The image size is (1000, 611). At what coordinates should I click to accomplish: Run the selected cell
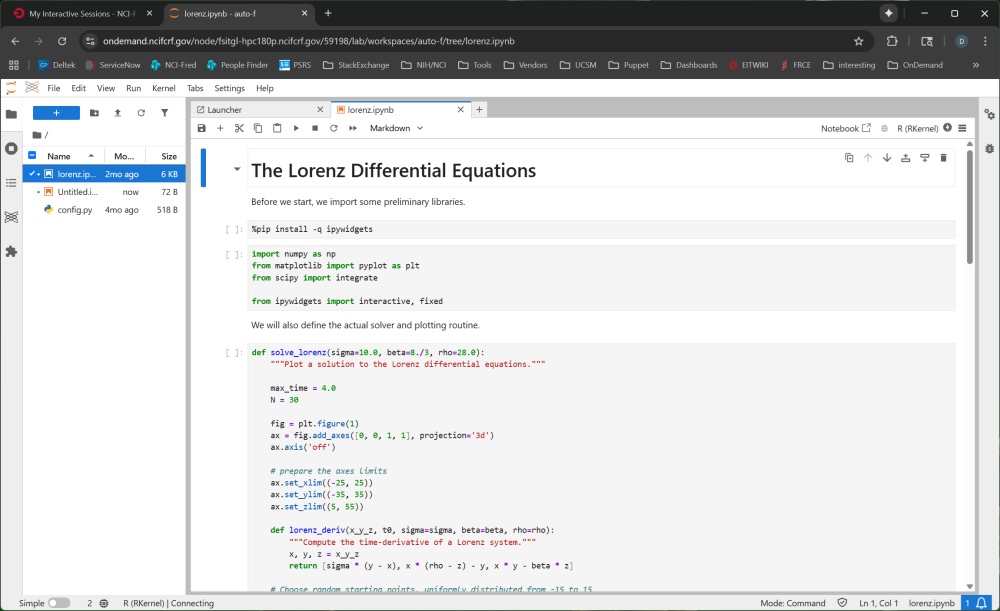tap(296, 128)
